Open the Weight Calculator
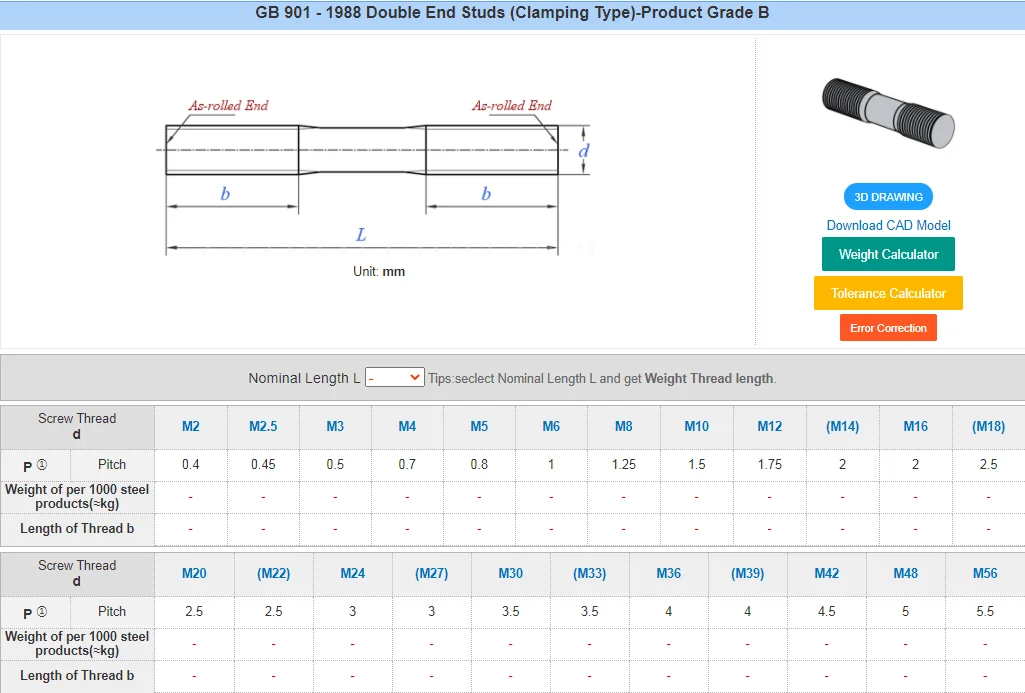This screenshot has height=693, width=1025. (887, 254)
